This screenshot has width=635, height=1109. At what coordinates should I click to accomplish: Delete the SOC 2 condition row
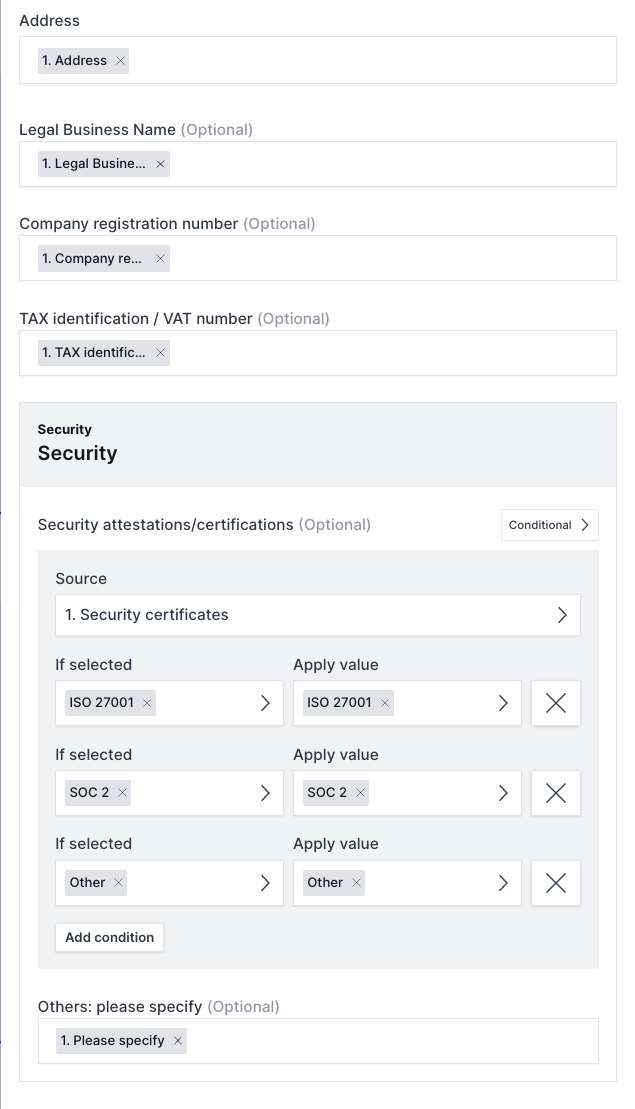pyautogui.click(x=555, y=793)
